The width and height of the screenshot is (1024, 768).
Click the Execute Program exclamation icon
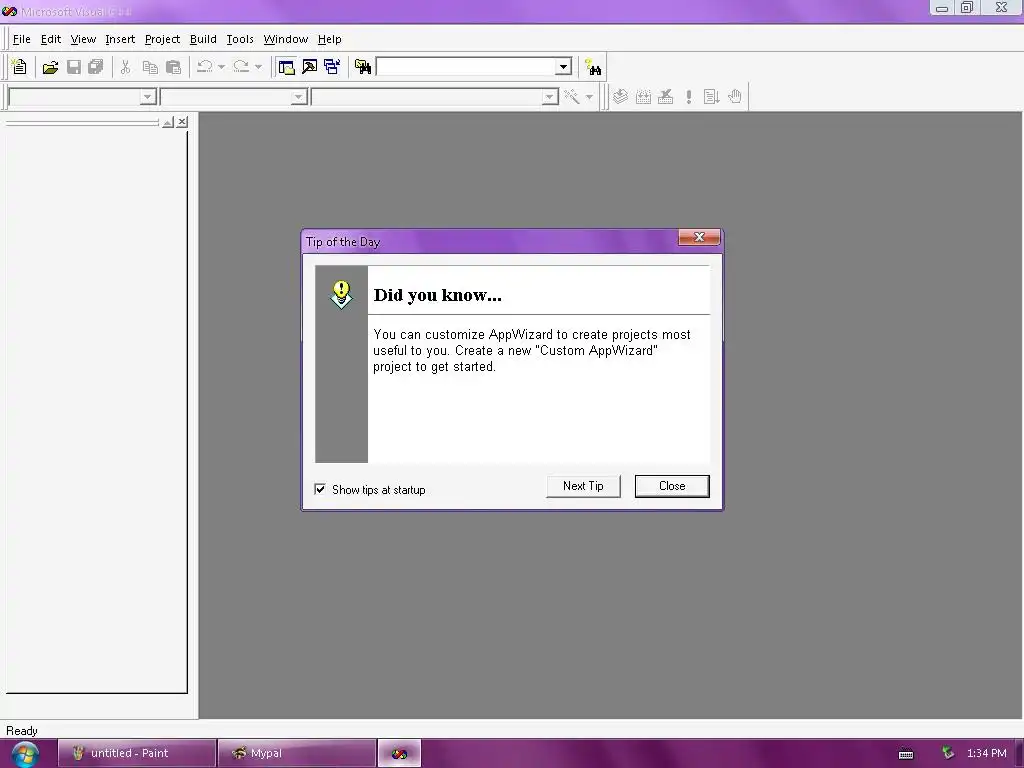688,97
